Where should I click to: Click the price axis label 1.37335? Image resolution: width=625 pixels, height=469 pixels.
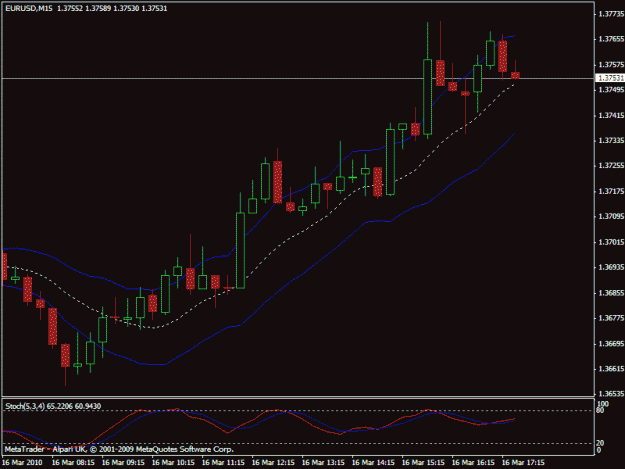click(x=611, y=141)
